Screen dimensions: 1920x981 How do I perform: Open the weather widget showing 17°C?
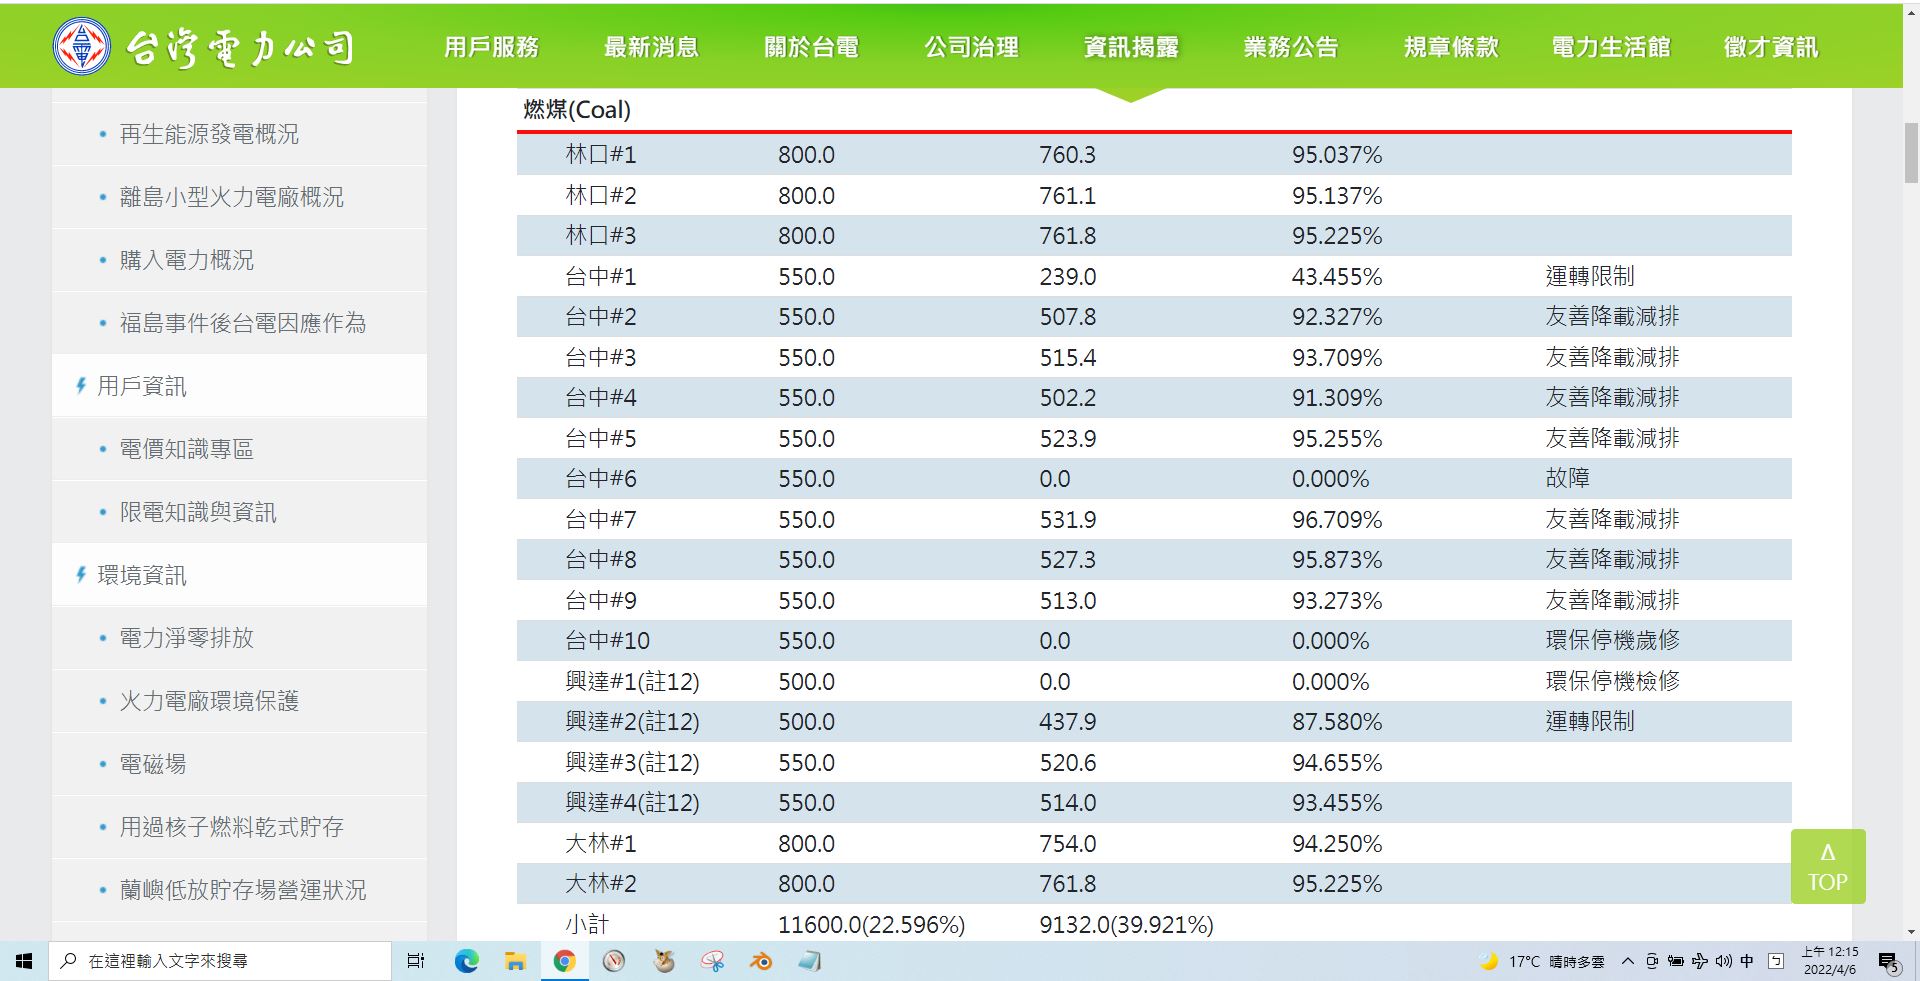click(x=1541, y=961)
